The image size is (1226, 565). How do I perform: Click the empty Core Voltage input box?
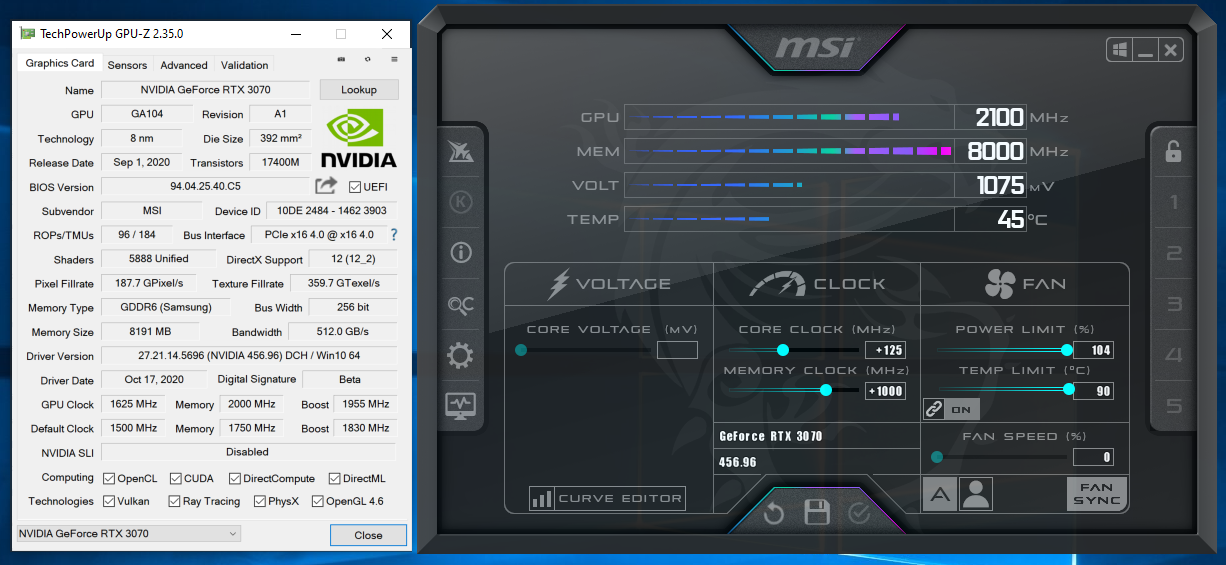677,350
